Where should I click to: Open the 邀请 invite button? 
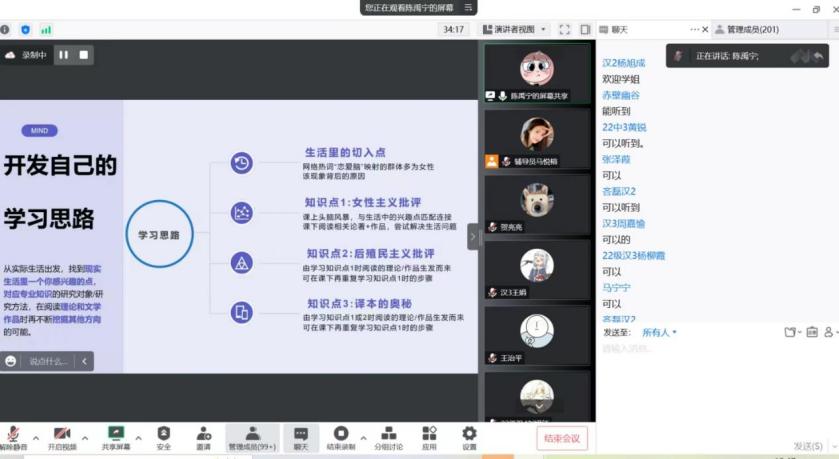click(203, 438)
